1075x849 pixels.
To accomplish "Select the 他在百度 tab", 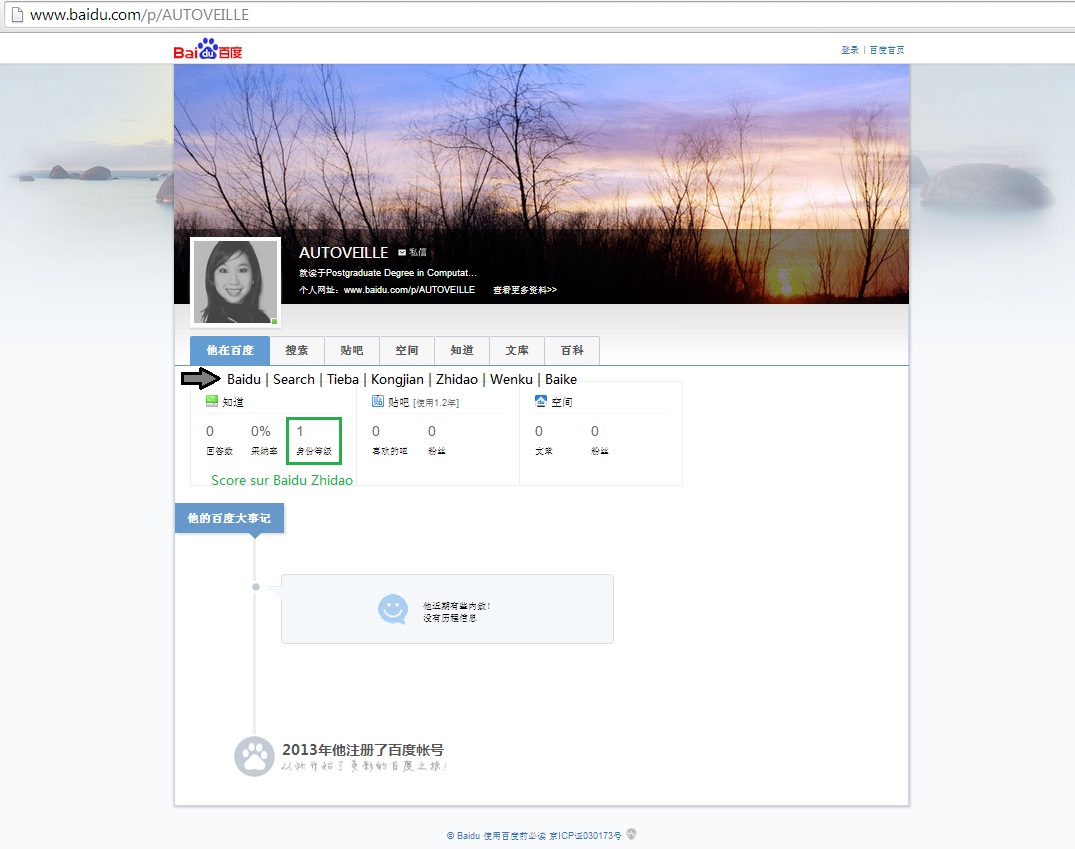I will (230, 351).
